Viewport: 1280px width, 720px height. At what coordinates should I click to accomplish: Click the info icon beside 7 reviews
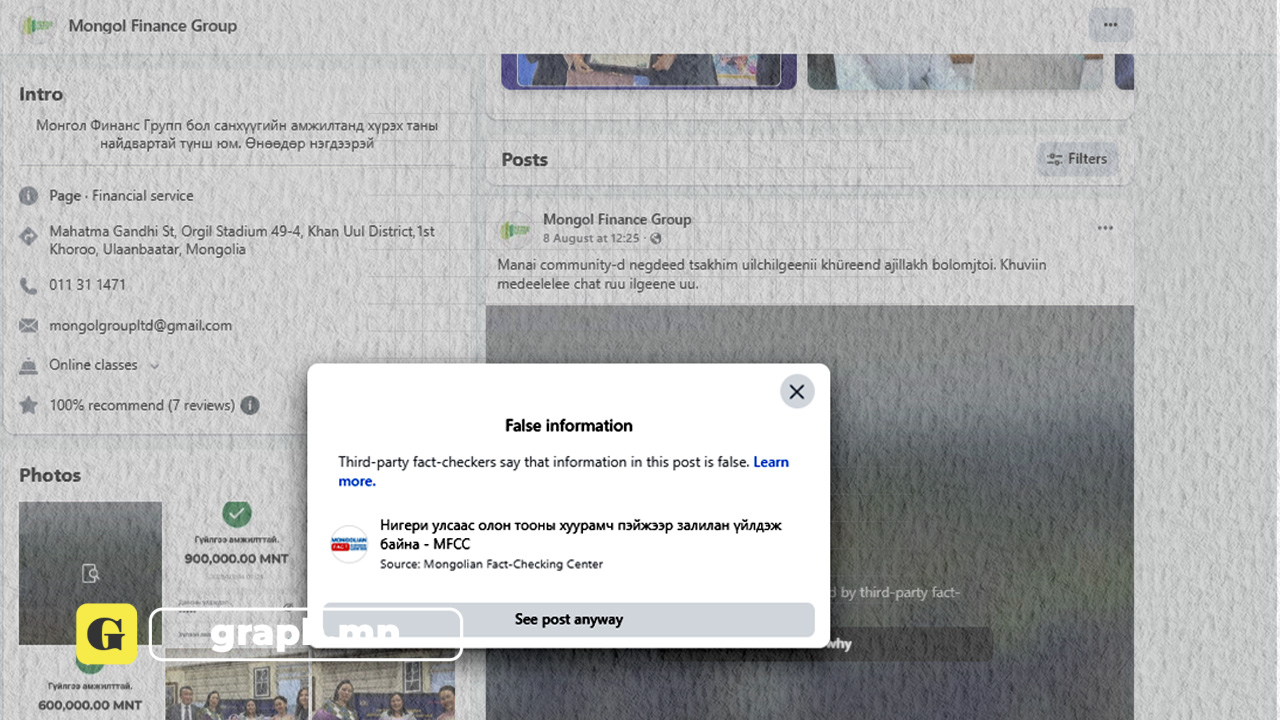click(x=250, y=405)
